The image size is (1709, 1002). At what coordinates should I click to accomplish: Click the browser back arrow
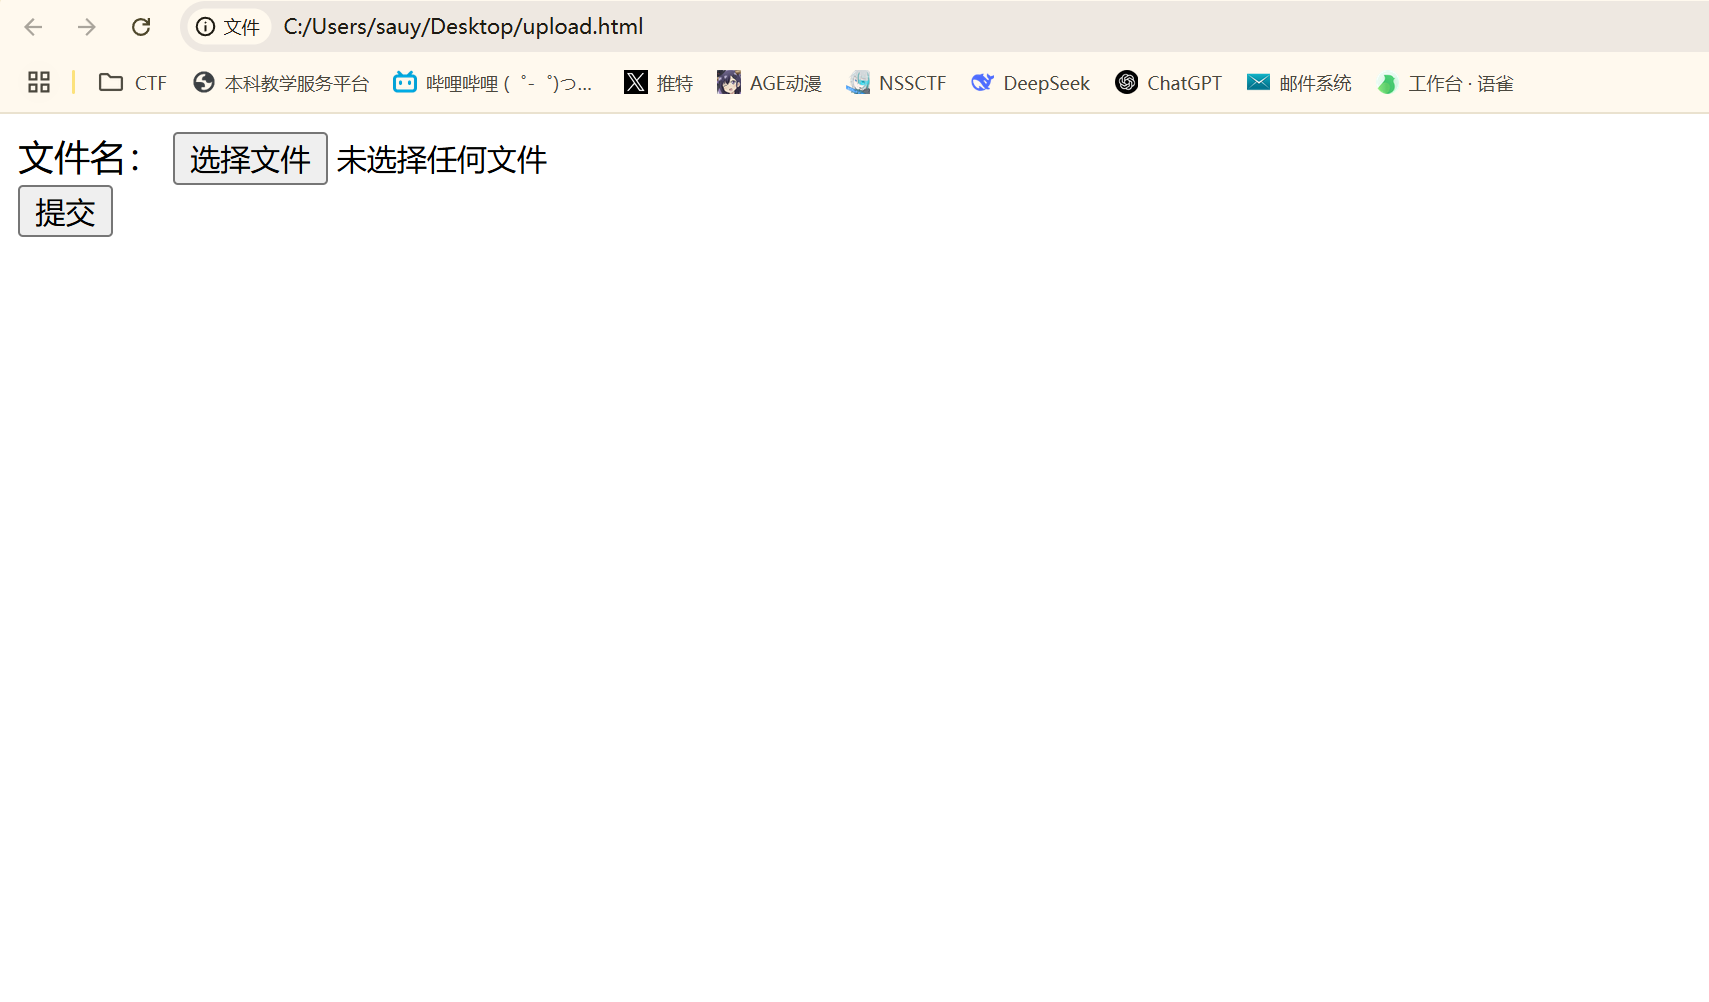click(33, 27)
